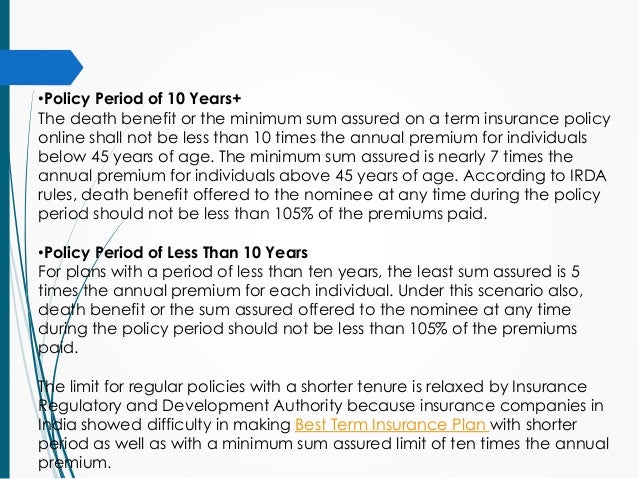Screen dimensions: 638x479
Task: Click the word 'paid.' ending the second paragraph
Action: 57,348
